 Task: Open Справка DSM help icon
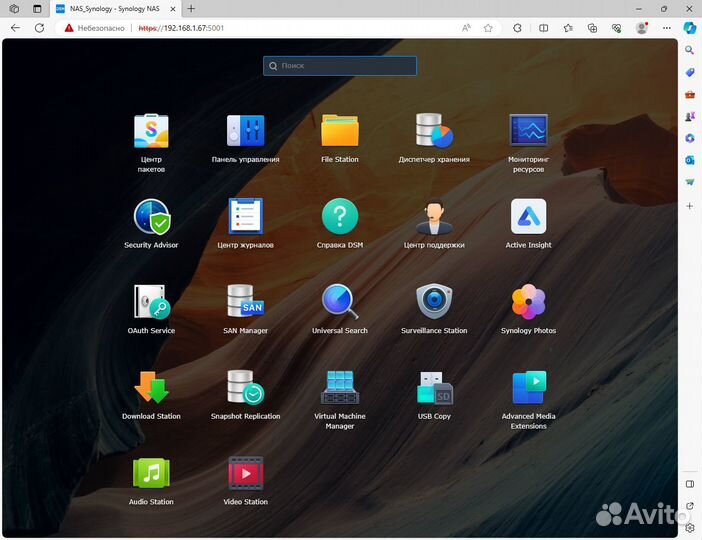(340, 217)
